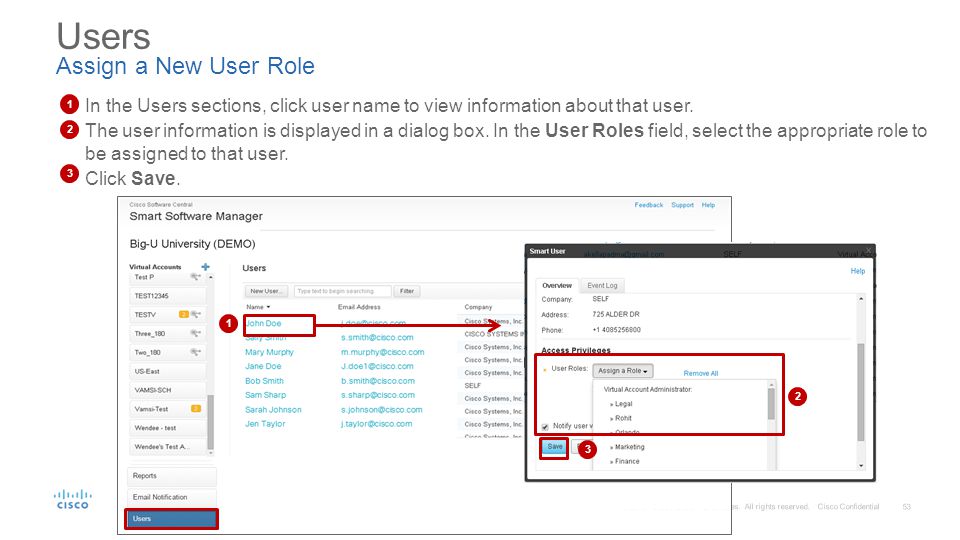The width and height of the screenshot is (960, 540).
Task: Toggle the Notify user checkbox
Action: coord(546,427)
